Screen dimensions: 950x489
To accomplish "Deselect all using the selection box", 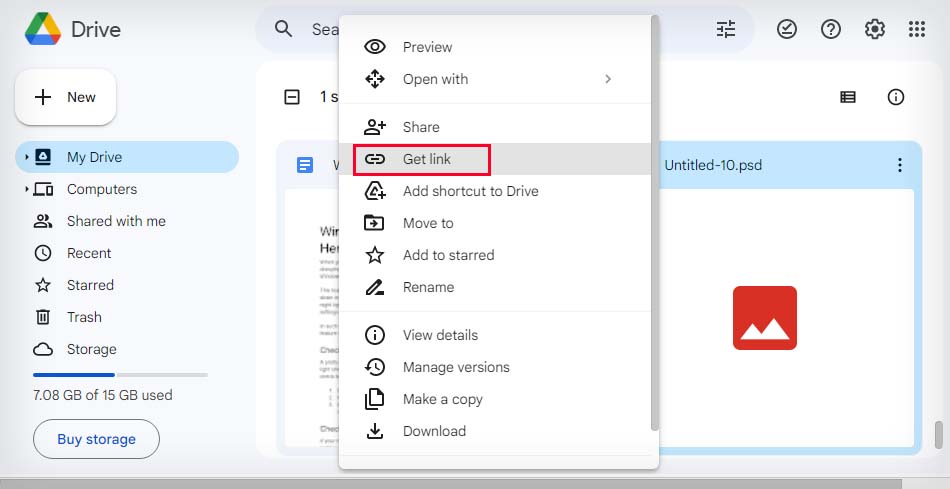I will 292,97.
